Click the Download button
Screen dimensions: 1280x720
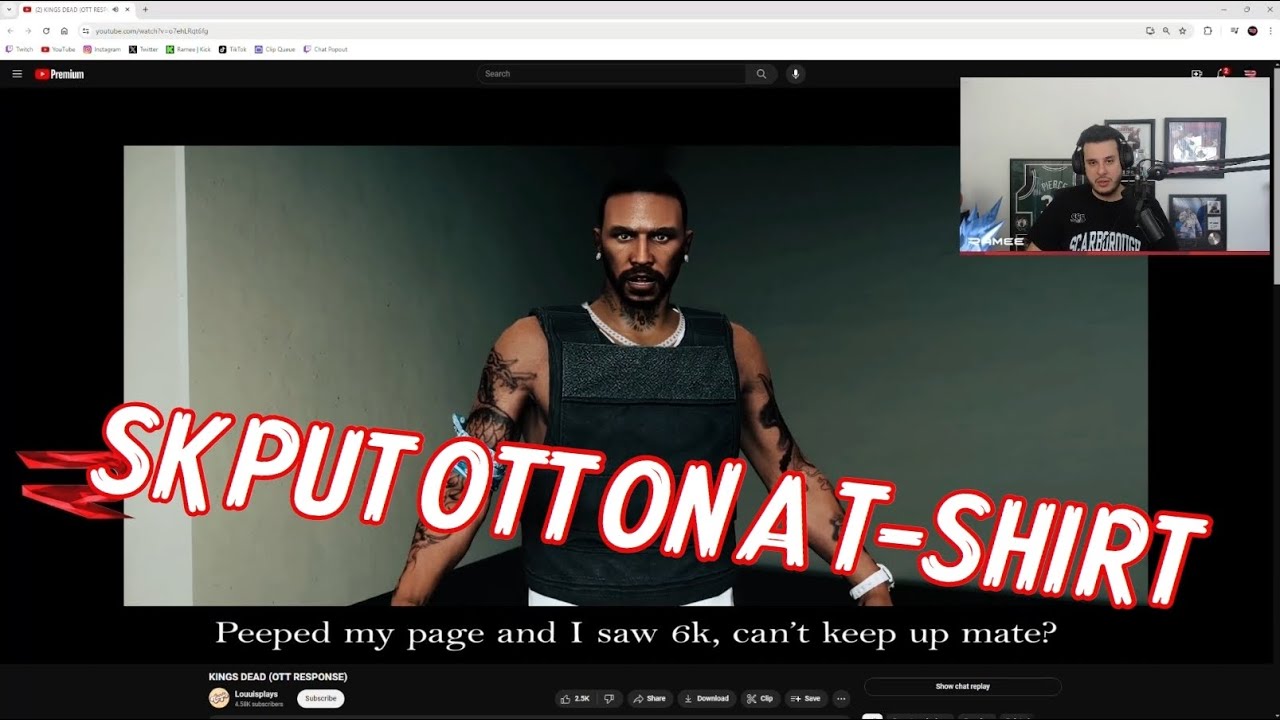click(706, 699)
